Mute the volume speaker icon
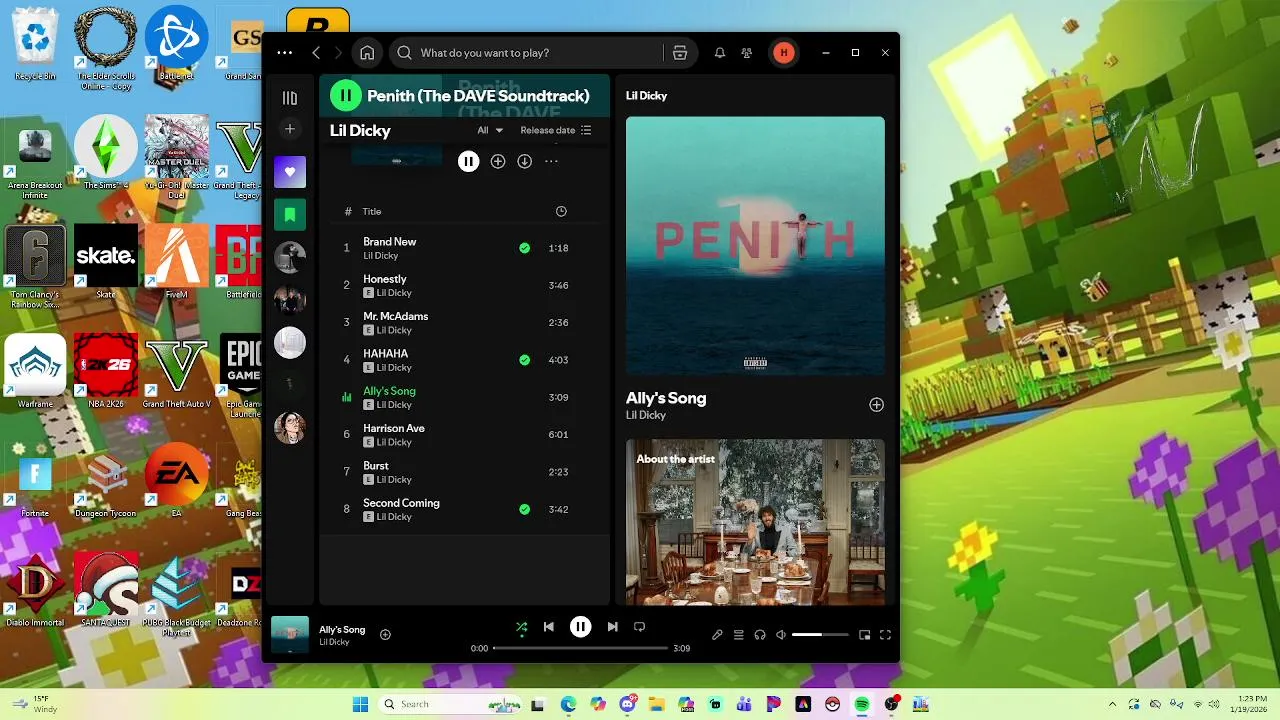 coord(781,635)
